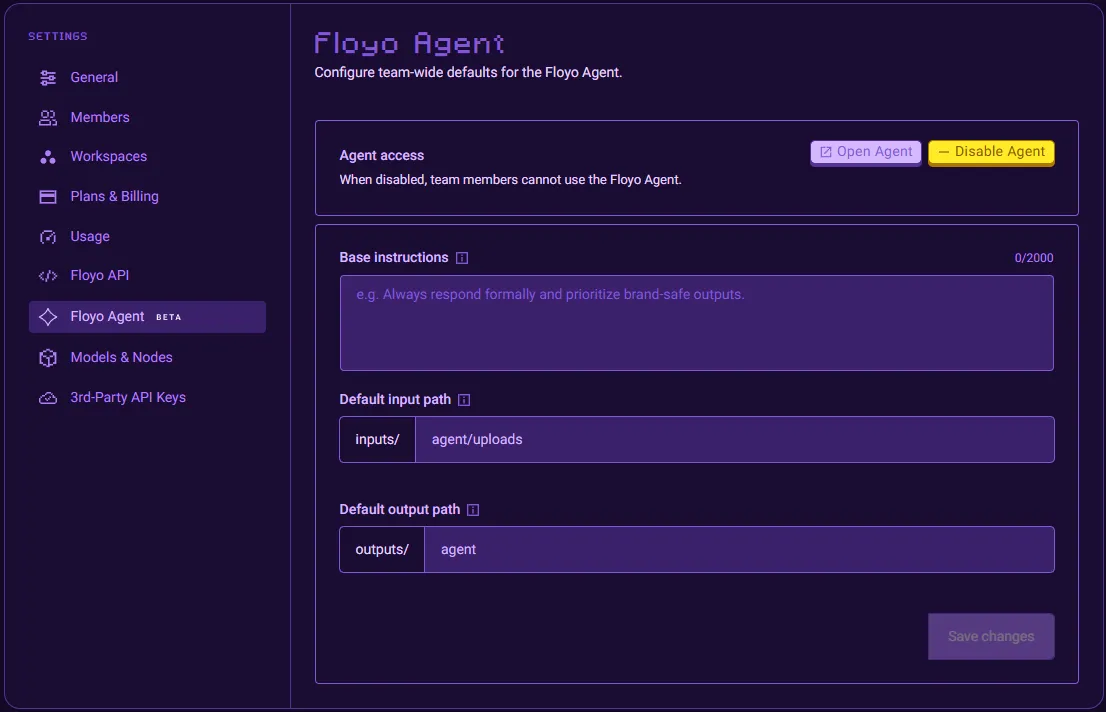Click the outputs/ path prefix
This screenshot has width=1106, height=712.
(382, 550)
